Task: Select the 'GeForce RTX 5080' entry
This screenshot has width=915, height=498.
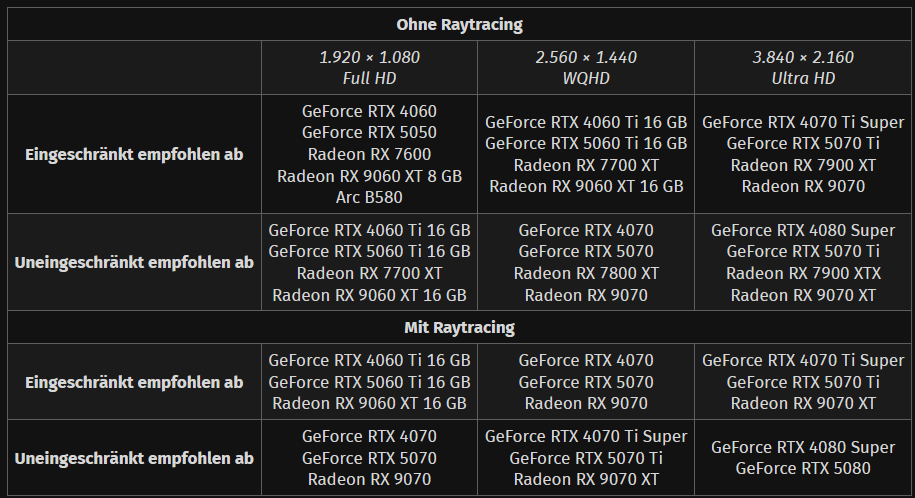Action: 803,468
